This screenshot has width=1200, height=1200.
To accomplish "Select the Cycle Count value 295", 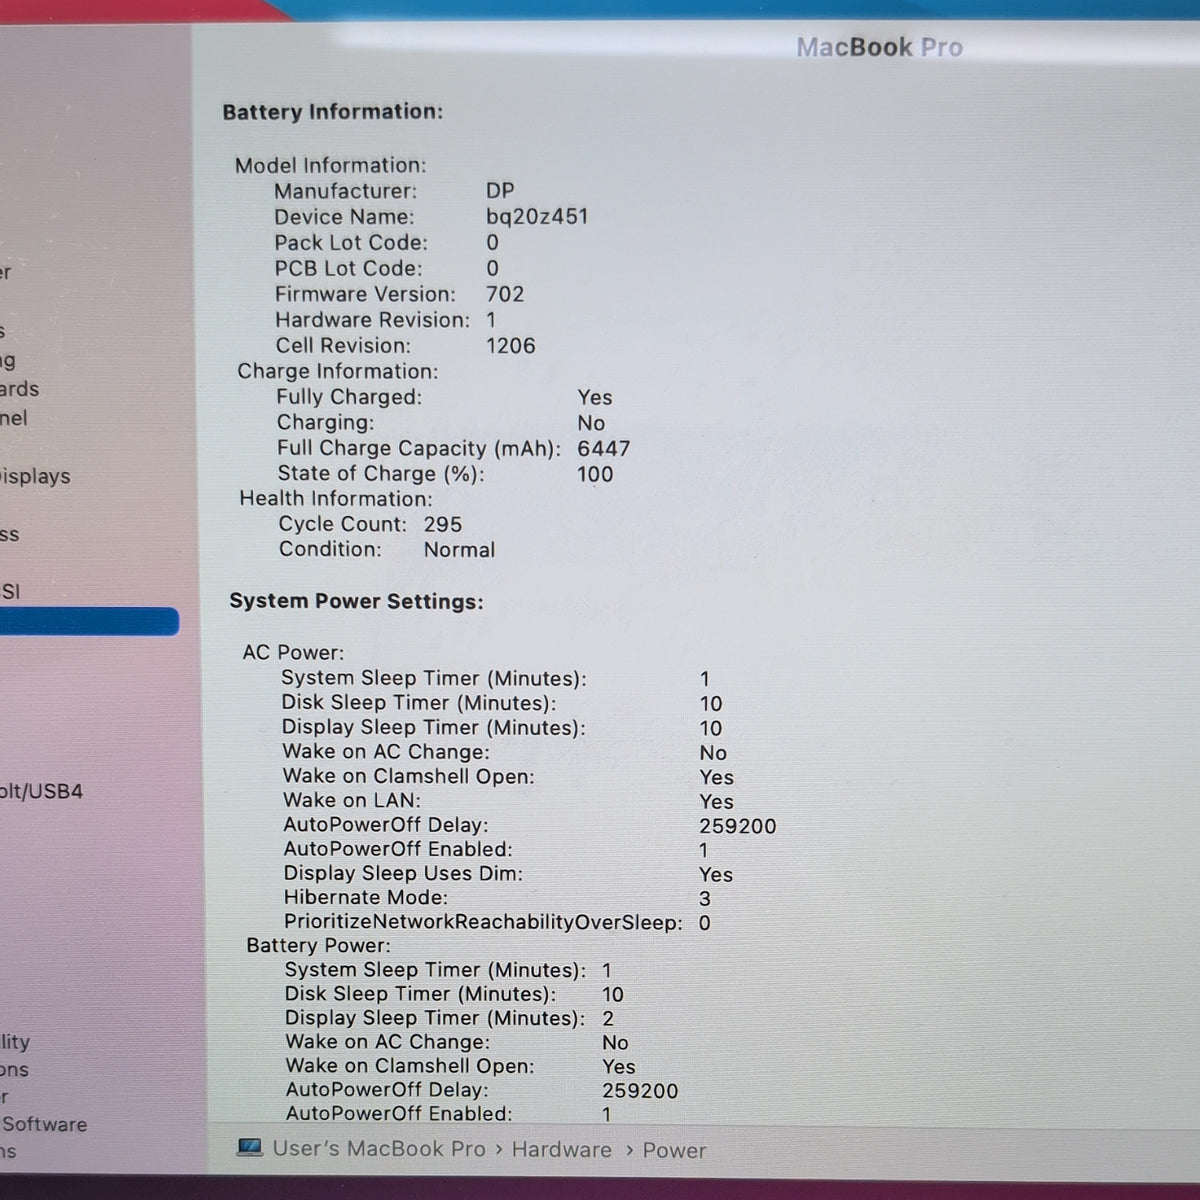I will pyautogui.click(x=443, y=524).
